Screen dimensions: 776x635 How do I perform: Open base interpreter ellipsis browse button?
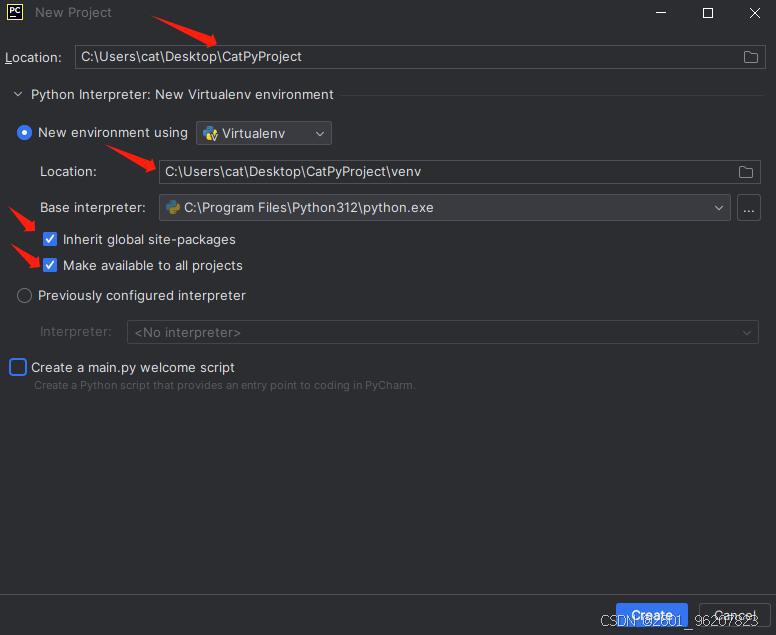[x=748, y=208]
